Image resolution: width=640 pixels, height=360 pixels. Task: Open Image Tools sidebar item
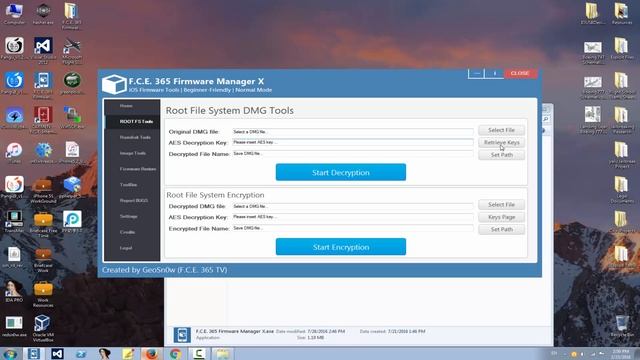click(132, 153)
